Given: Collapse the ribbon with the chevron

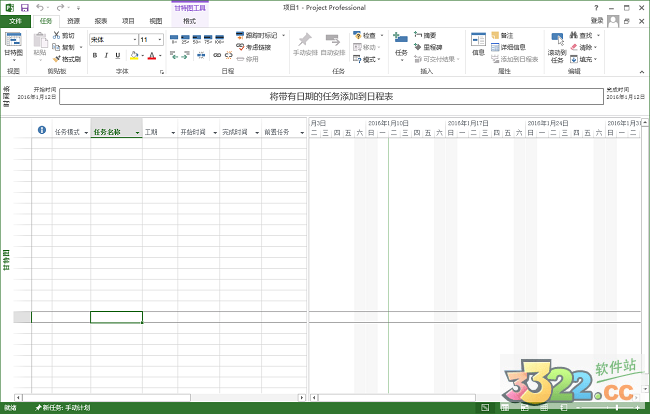Looking at the screenshot, I should click(641, 72).
